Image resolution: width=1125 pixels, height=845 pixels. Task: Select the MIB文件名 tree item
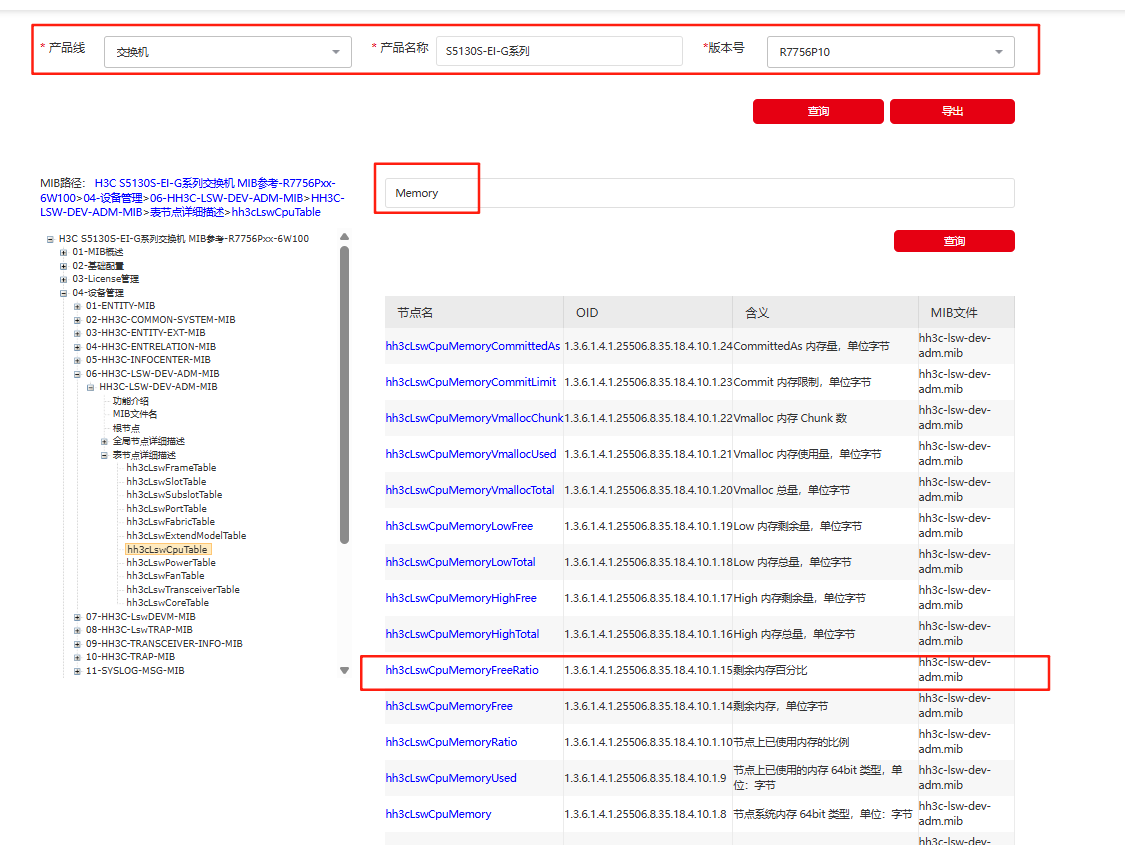(135, 414)
